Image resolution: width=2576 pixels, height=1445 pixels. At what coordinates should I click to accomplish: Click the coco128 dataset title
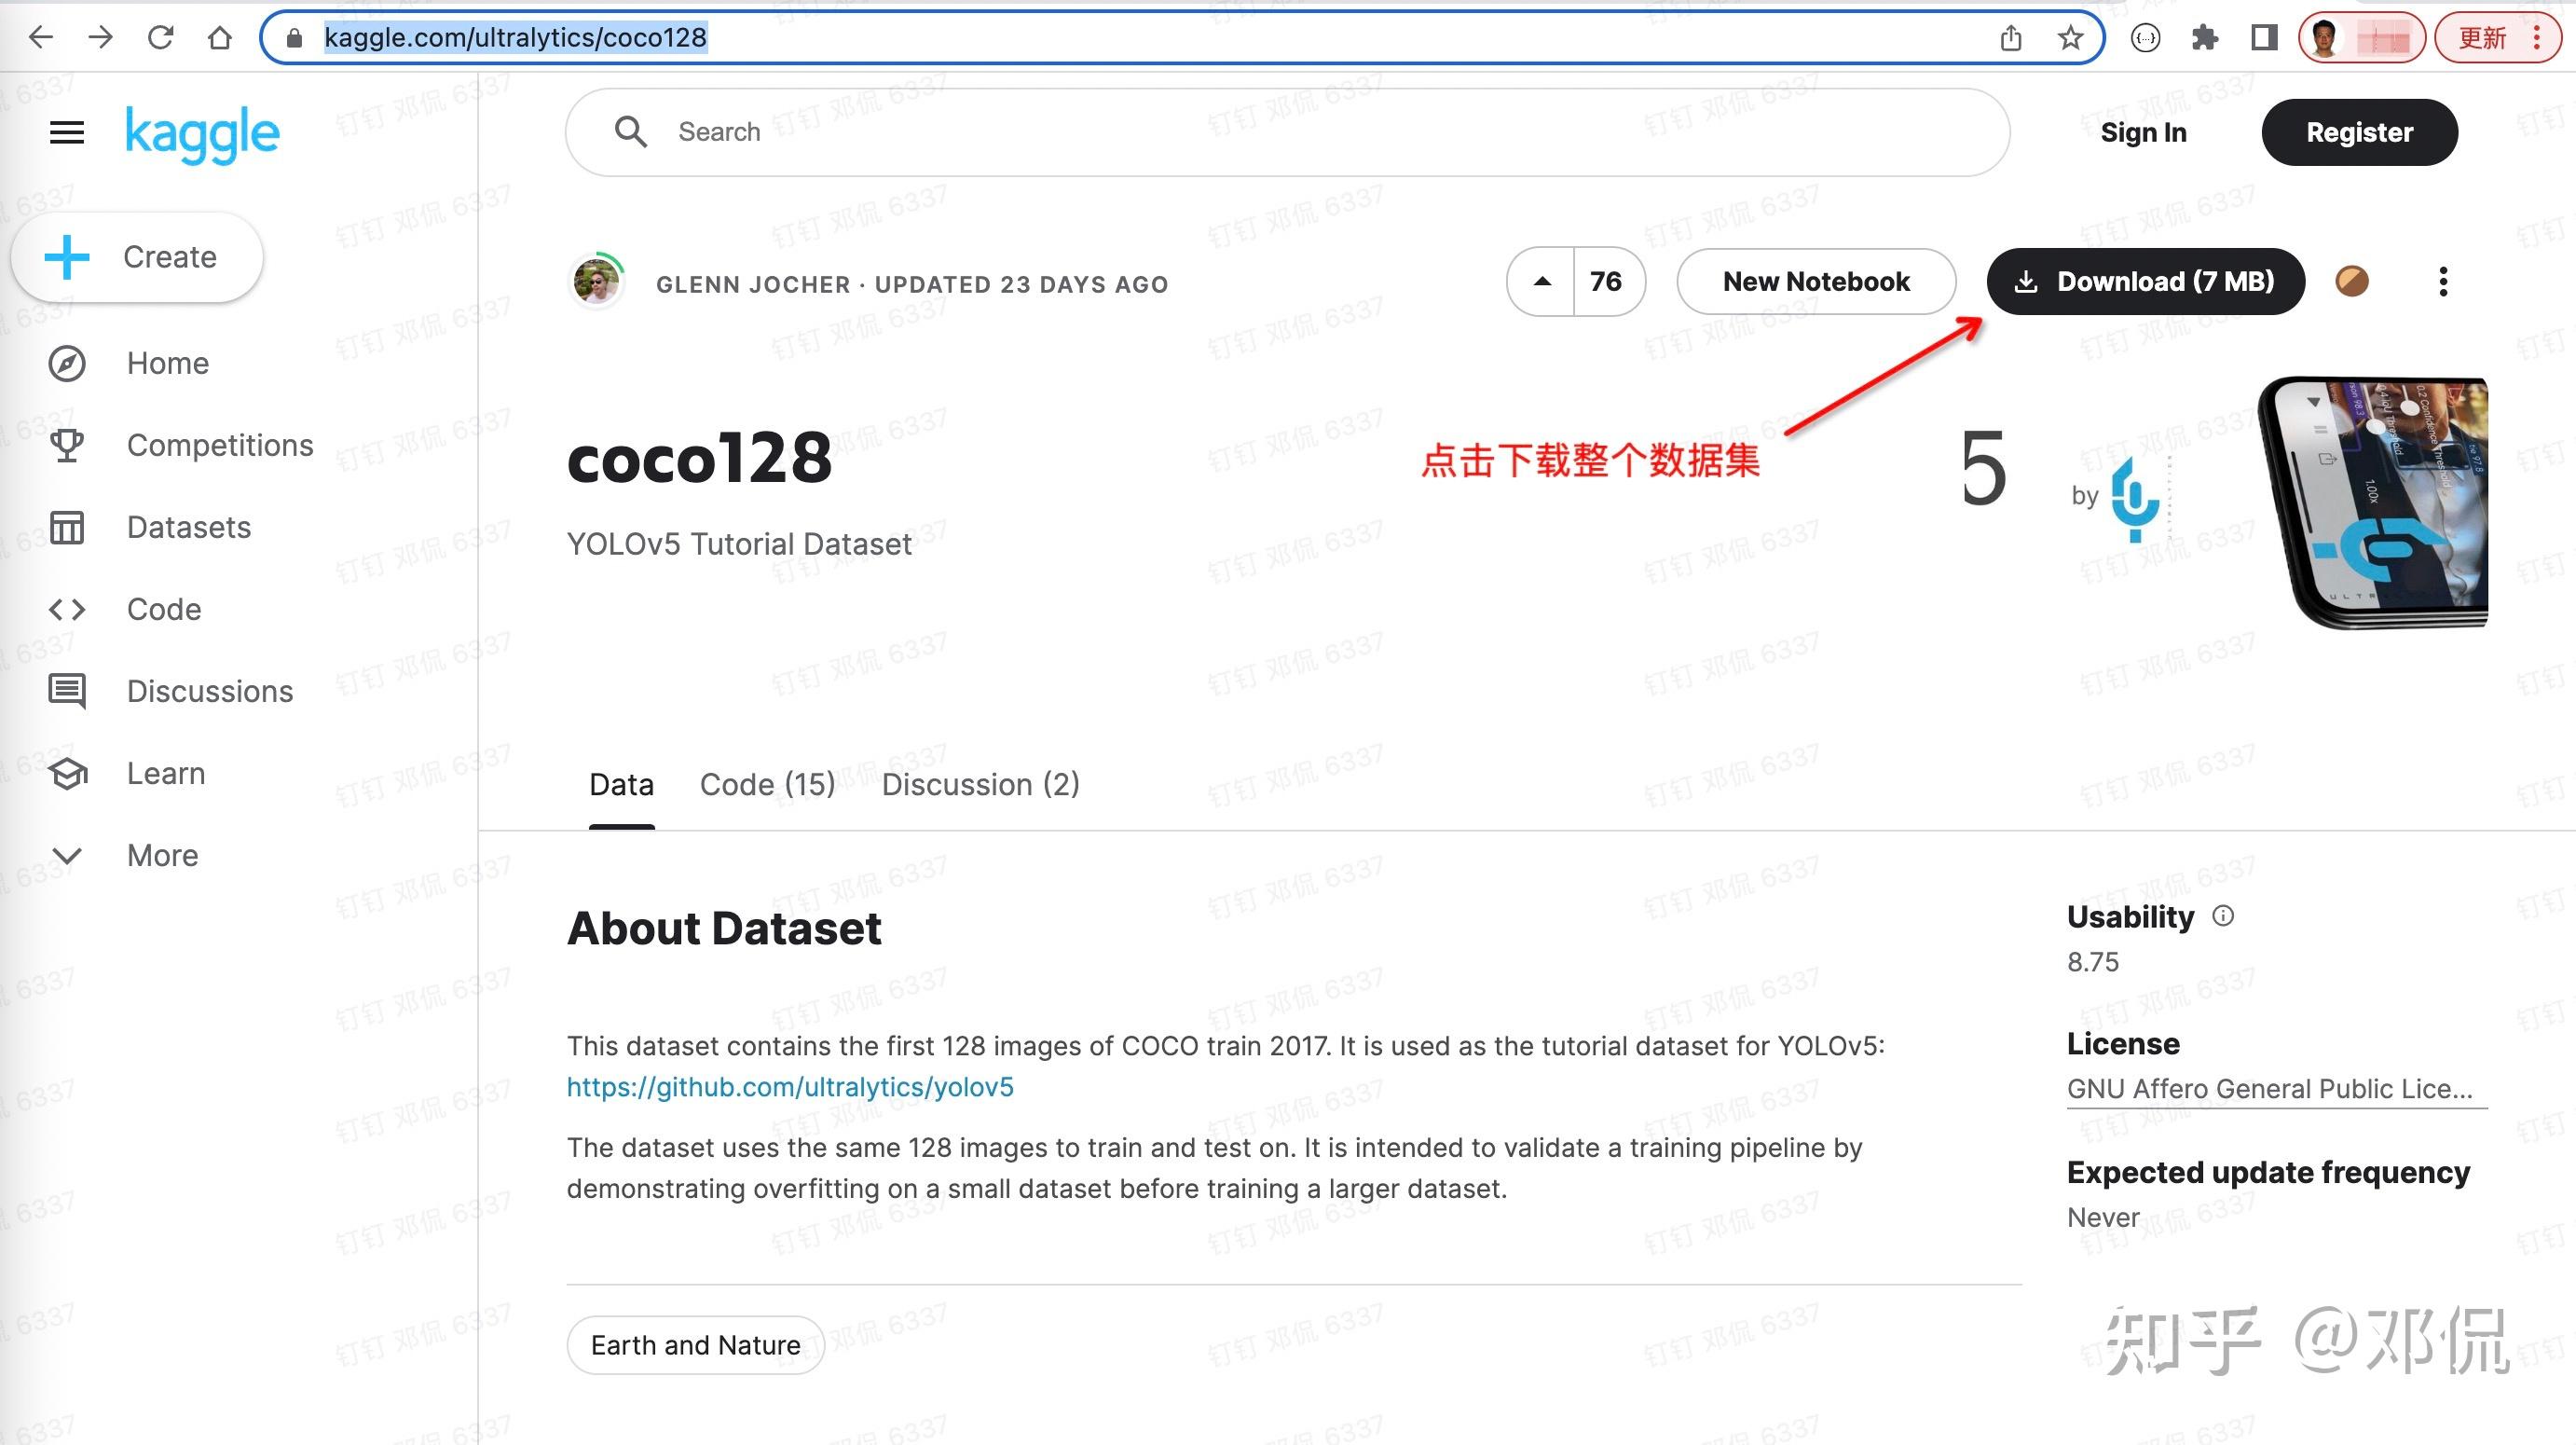click(700, 459)
